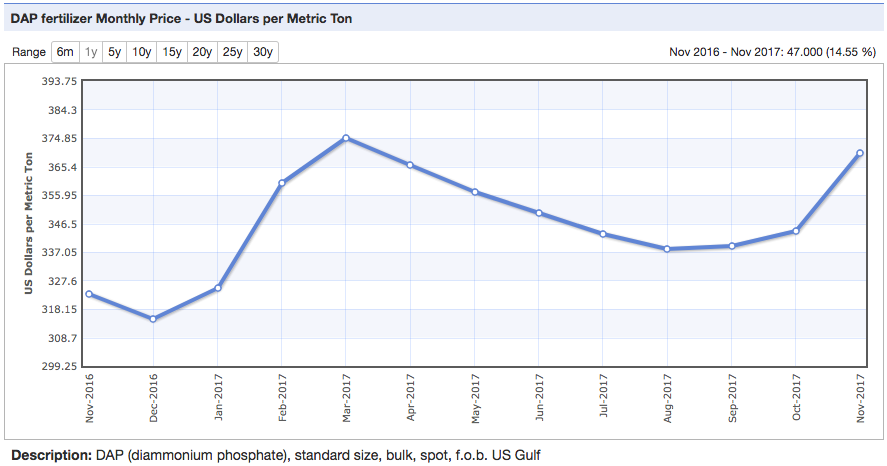Select the 6m range button
Screen dimensions: 887x466
(65, 52)
